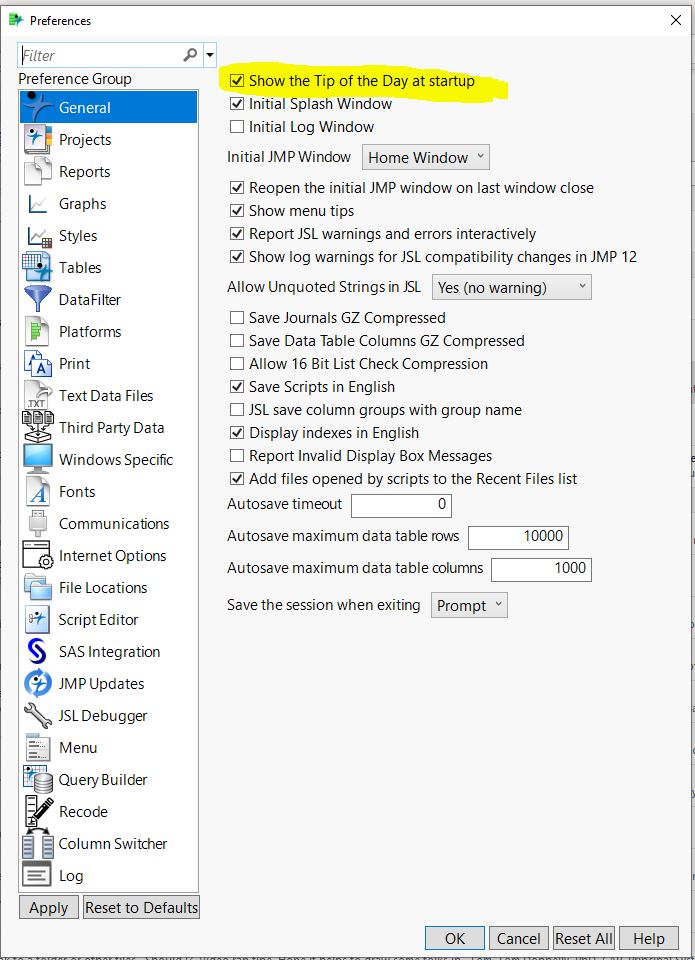Open the Script Editor icon
The width and height of the screenshot is (695, 960).
[38, 620]
